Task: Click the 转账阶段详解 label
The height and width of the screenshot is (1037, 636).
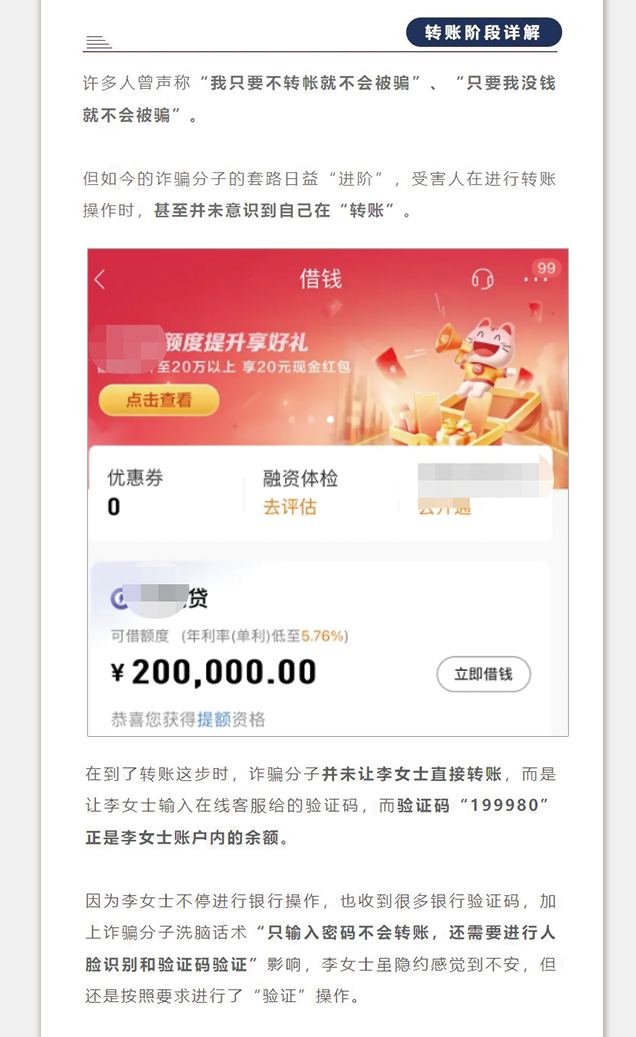Action: coord(483,32)
